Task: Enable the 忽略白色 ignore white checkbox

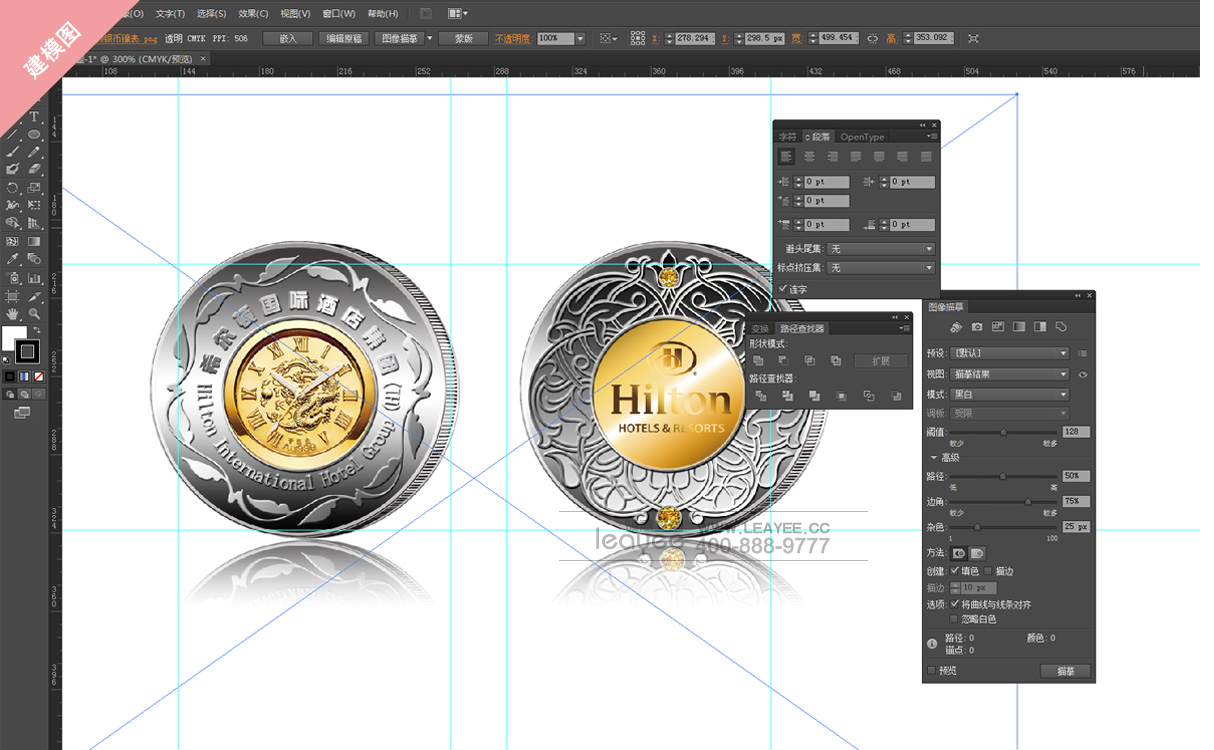Action: (954, 619)
